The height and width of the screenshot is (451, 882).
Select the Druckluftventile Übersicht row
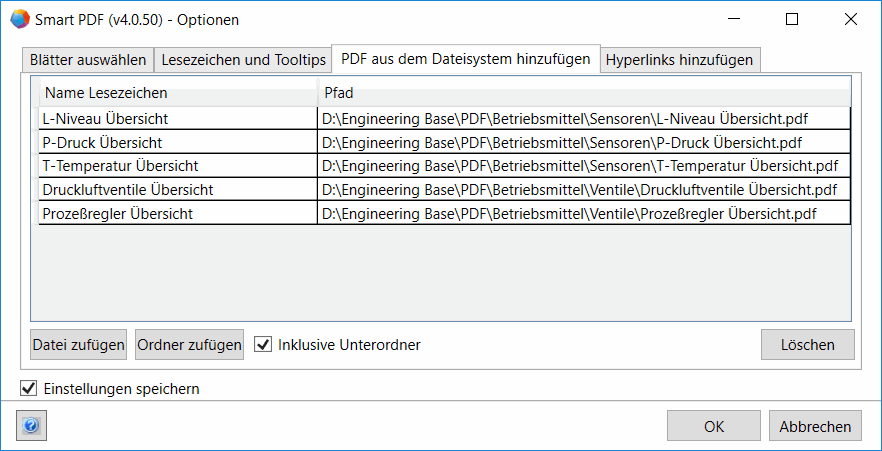point(178,189)
